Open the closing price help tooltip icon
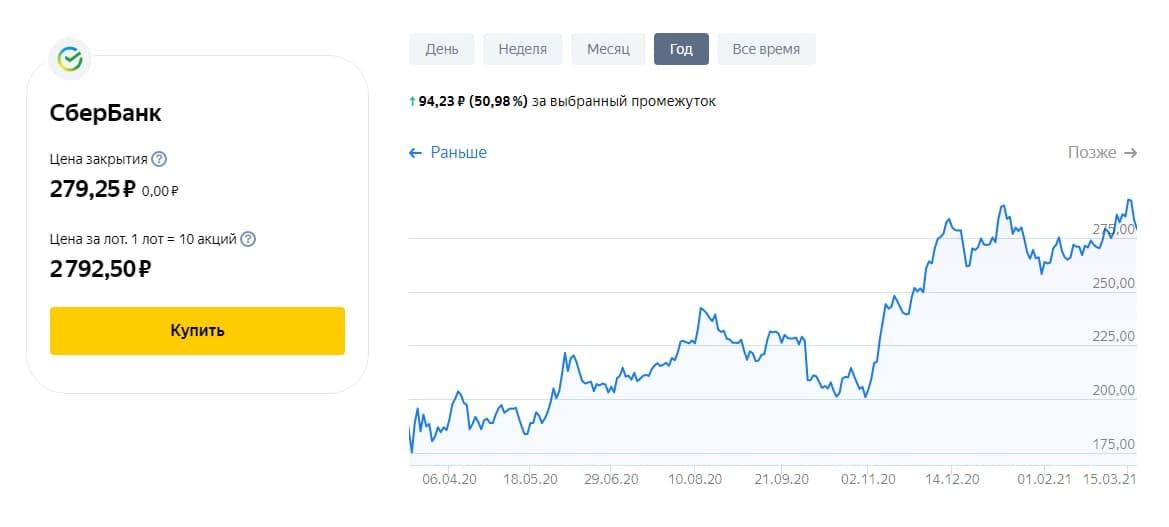1169x527 pixels. pos(159,159)
